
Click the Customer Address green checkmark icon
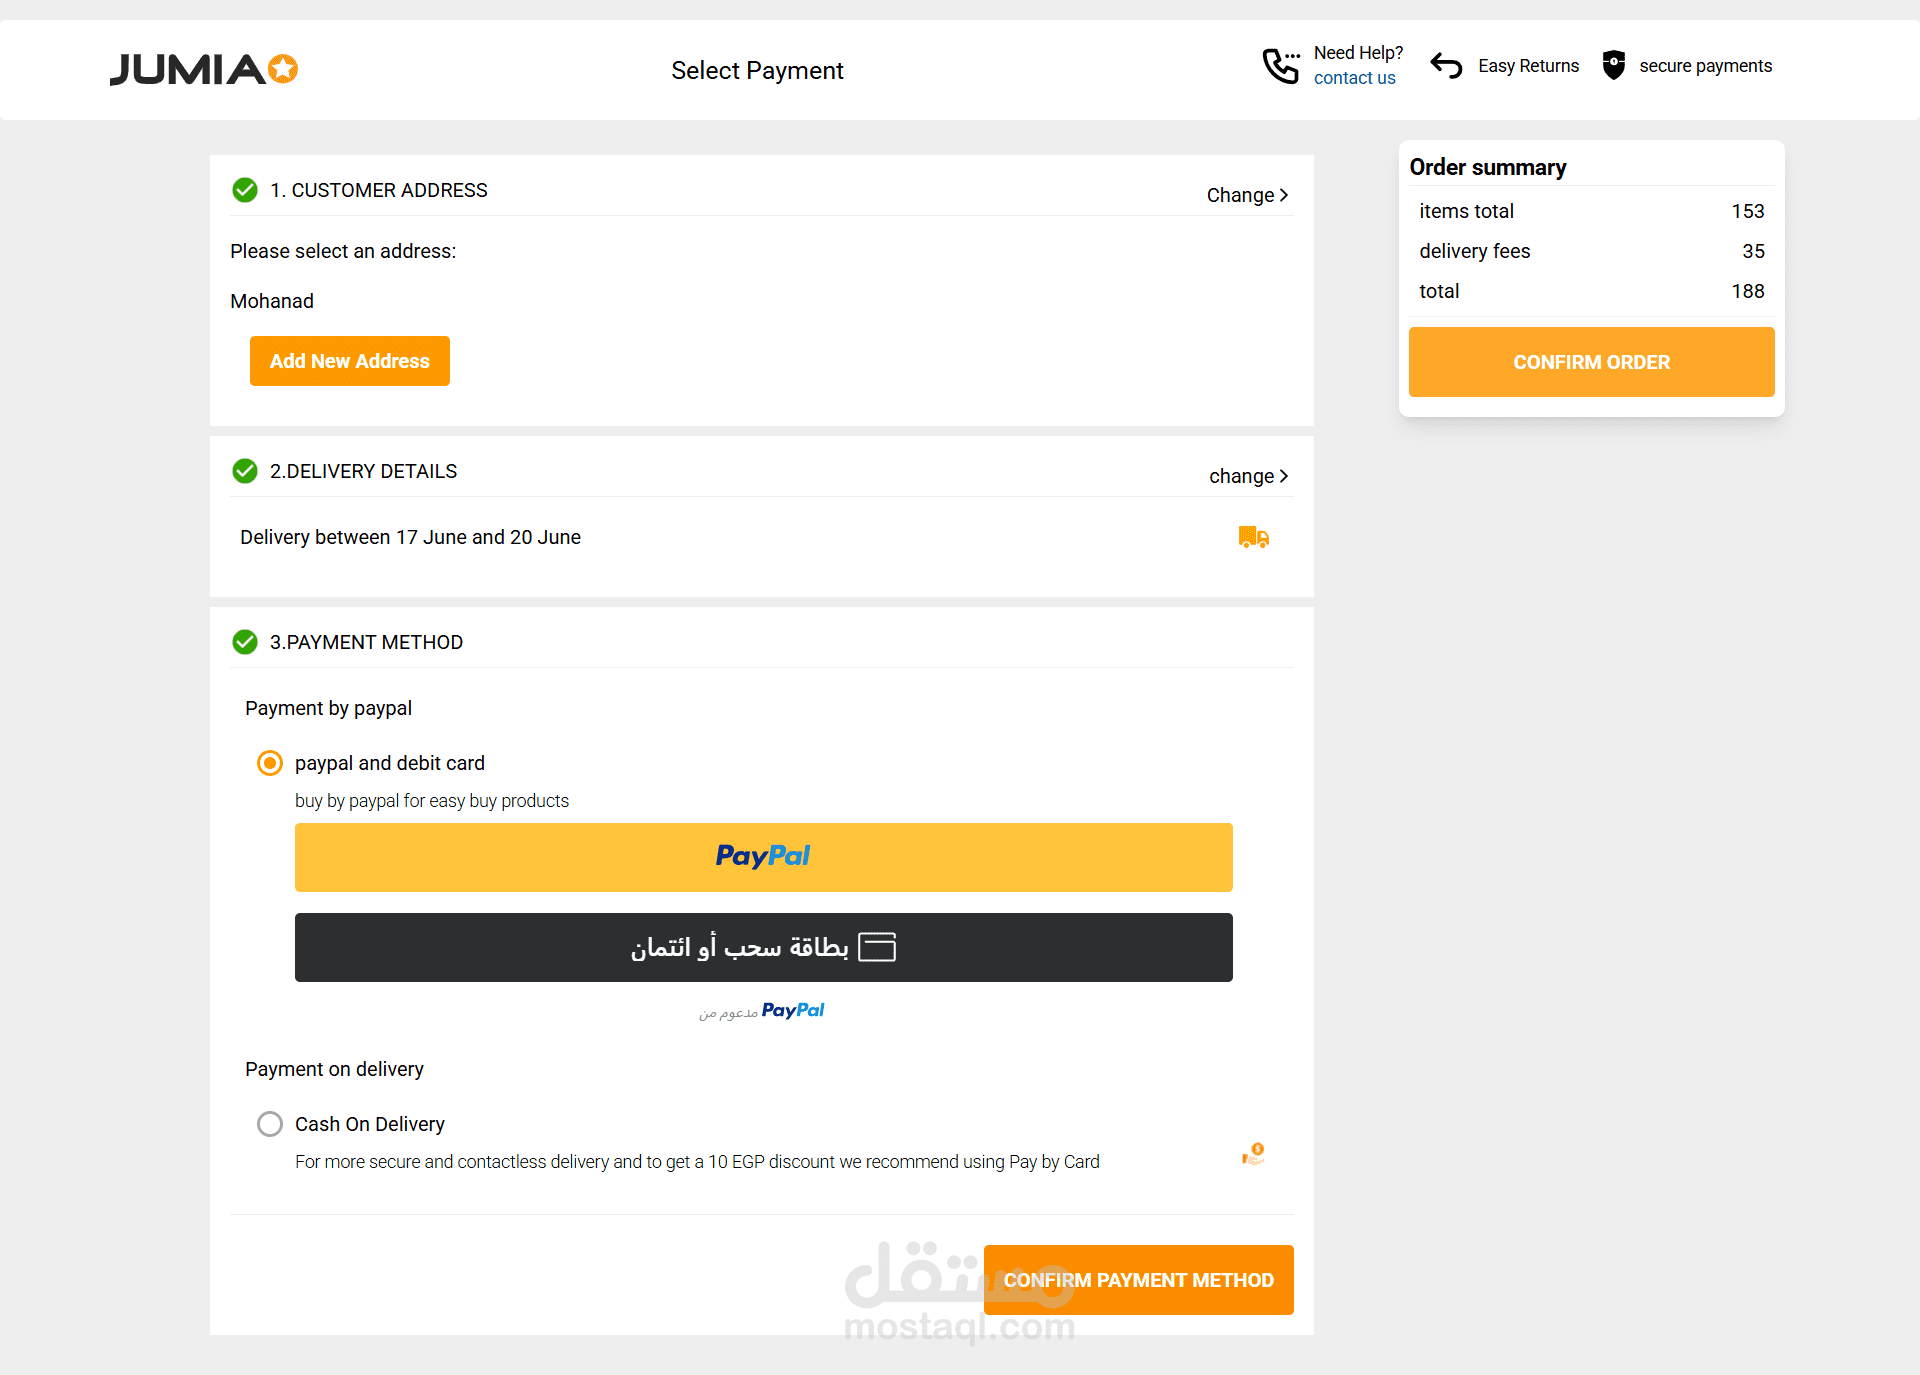pyautogui.click(x=245, y=190)
